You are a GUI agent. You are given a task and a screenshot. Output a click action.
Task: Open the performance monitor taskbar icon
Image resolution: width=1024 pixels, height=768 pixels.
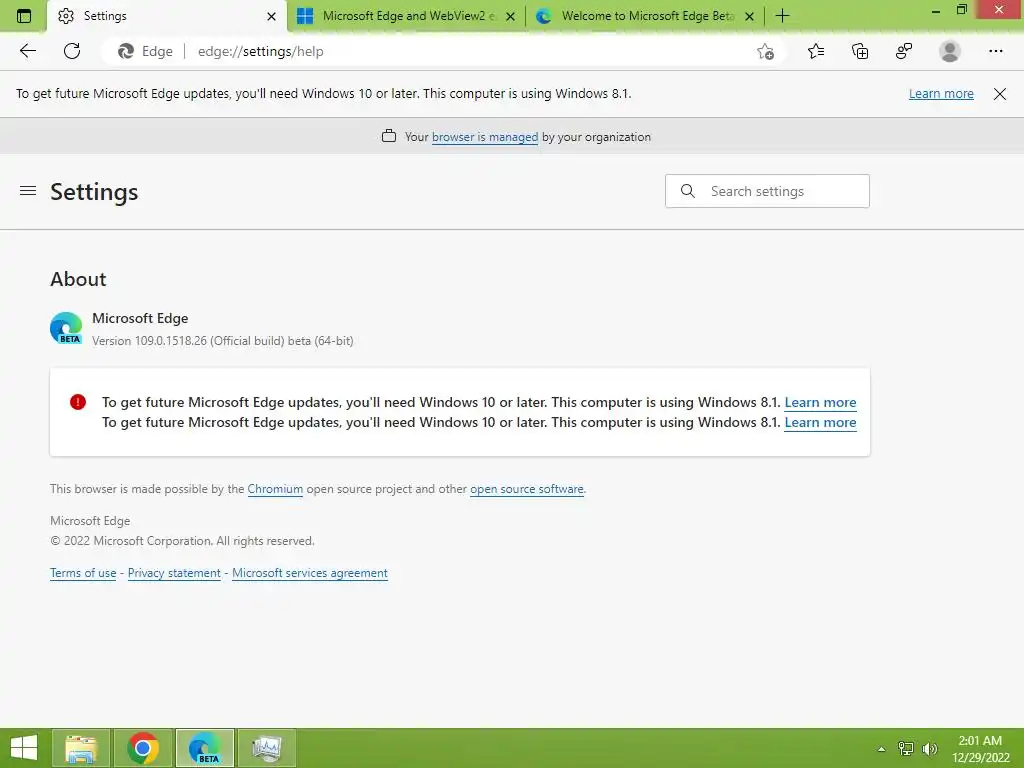click(266, 748)
